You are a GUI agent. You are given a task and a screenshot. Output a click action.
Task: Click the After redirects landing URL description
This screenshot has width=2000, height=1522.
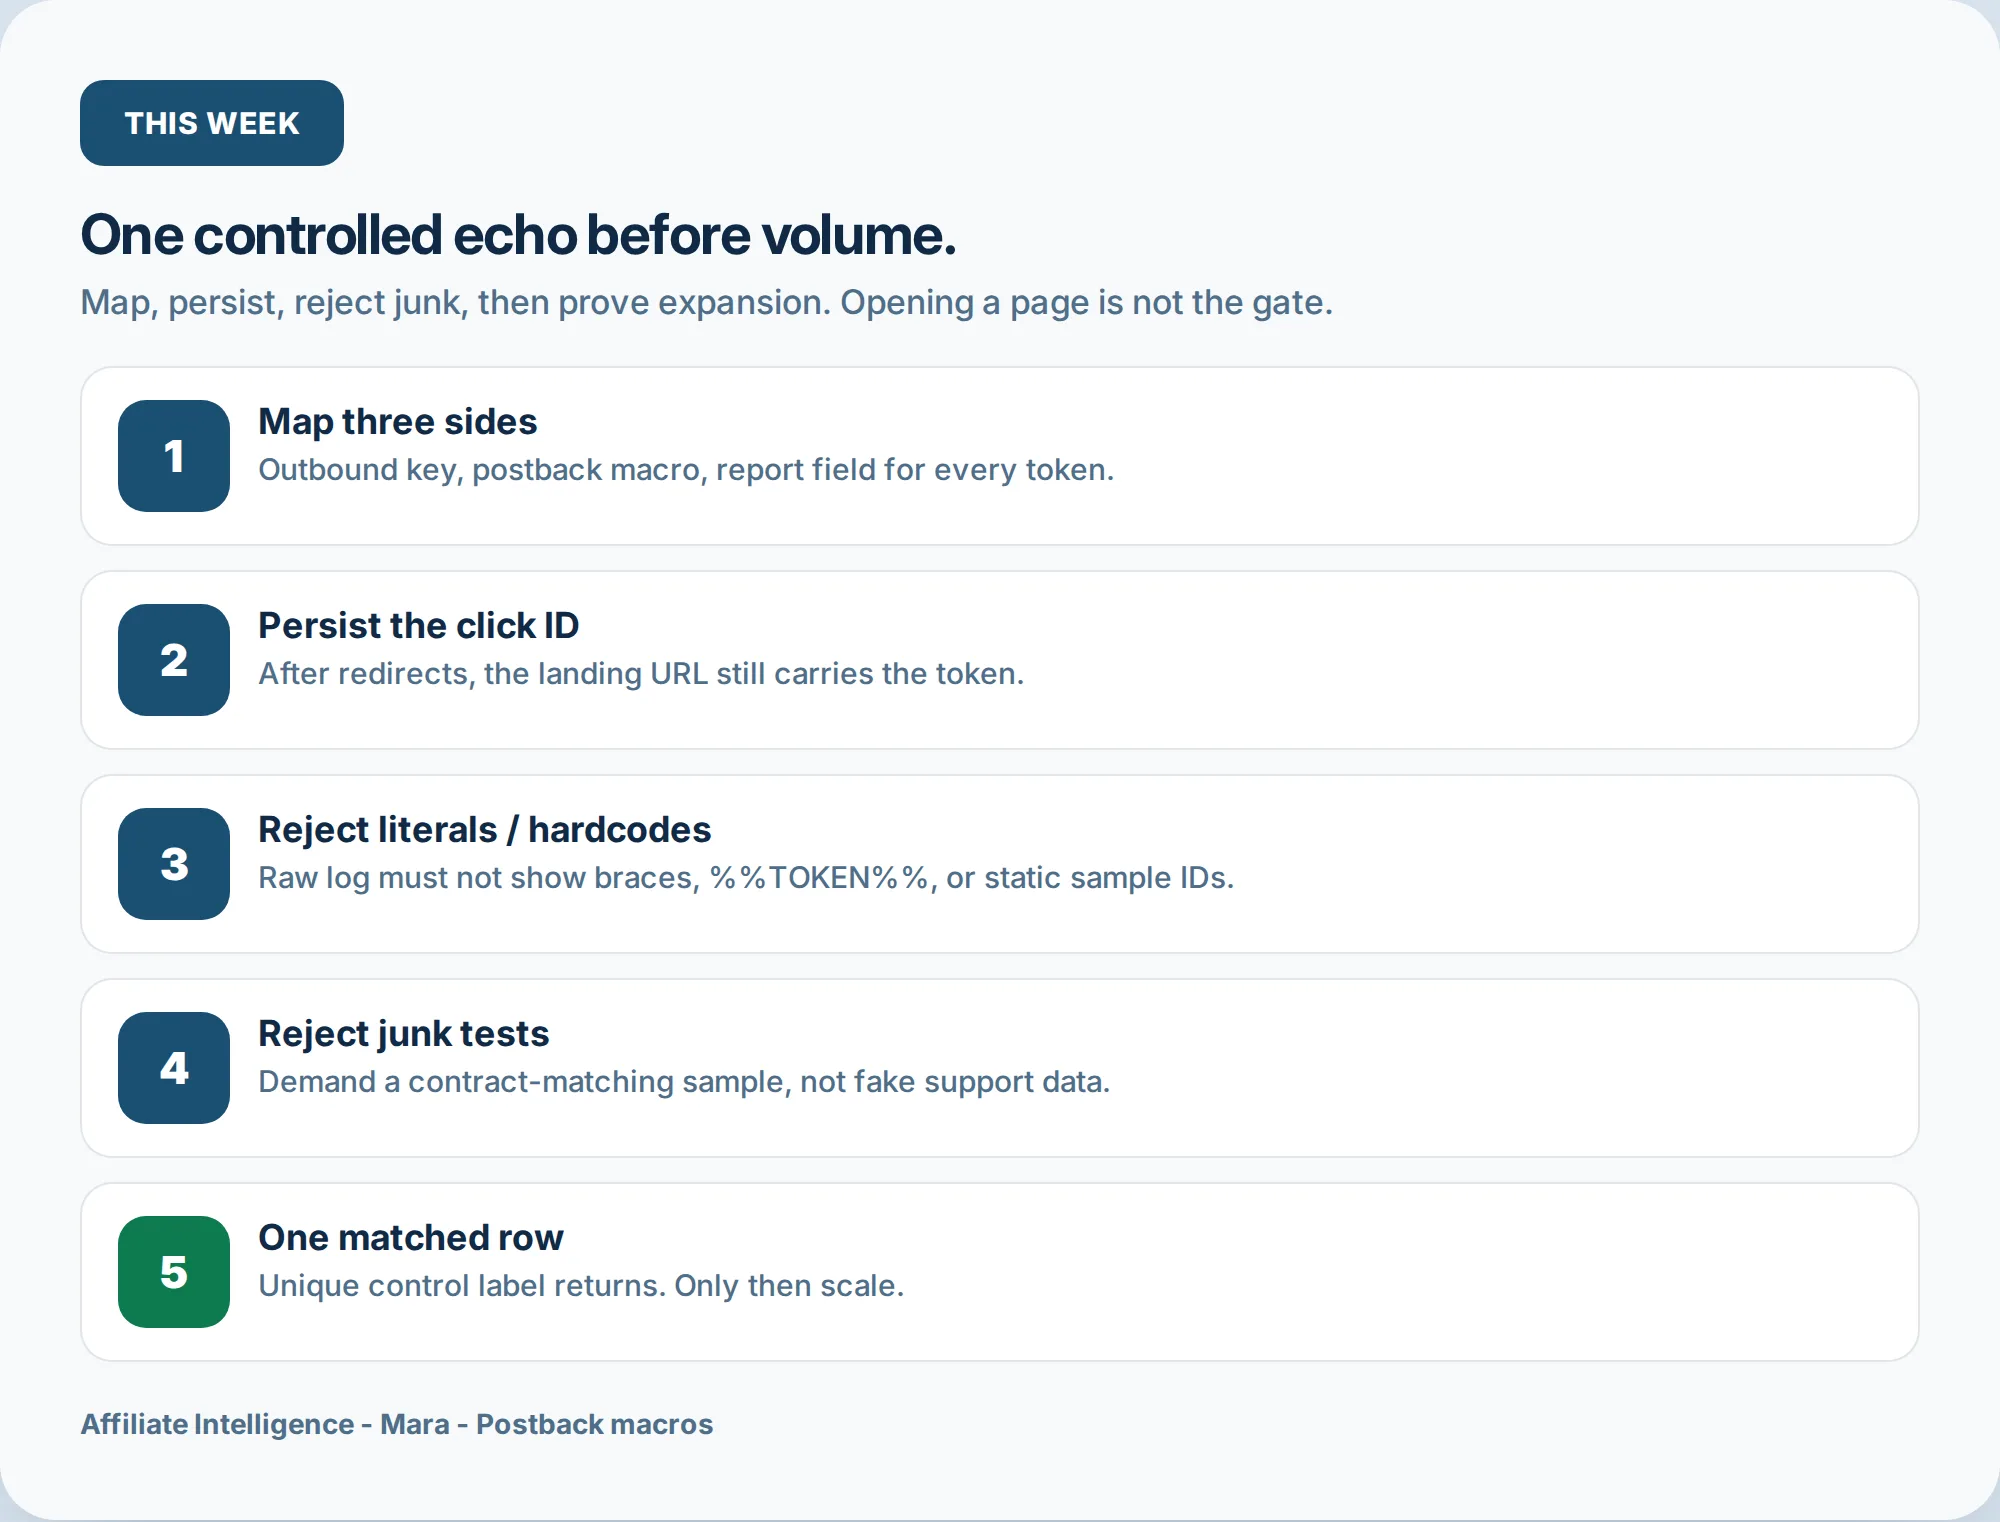click(x=641, y=674)
